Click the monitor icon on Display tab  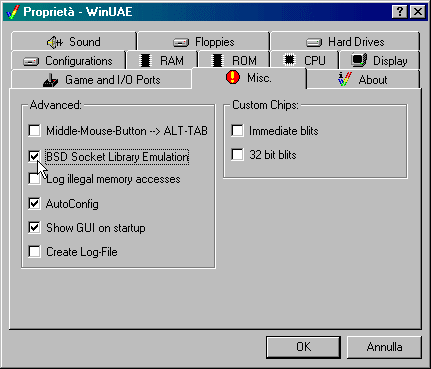coord(359,60)
